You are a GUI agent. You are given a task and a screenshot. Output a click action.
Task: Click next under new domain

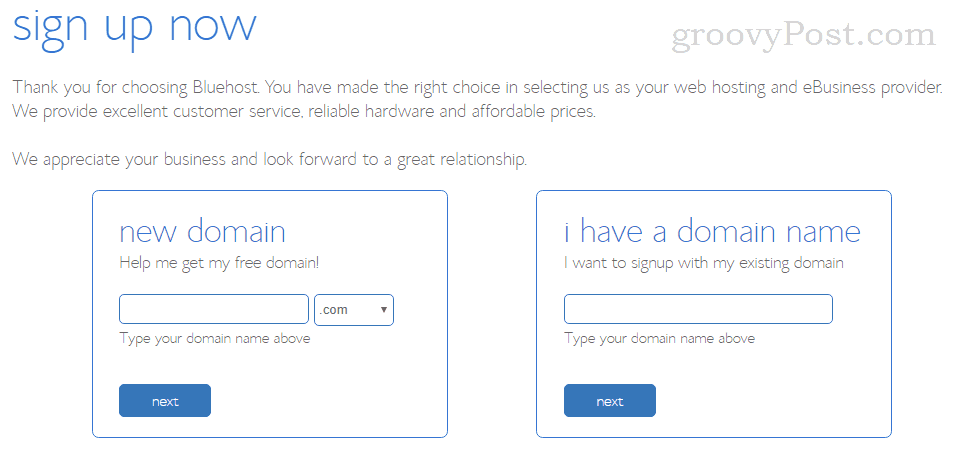point(165,401)
